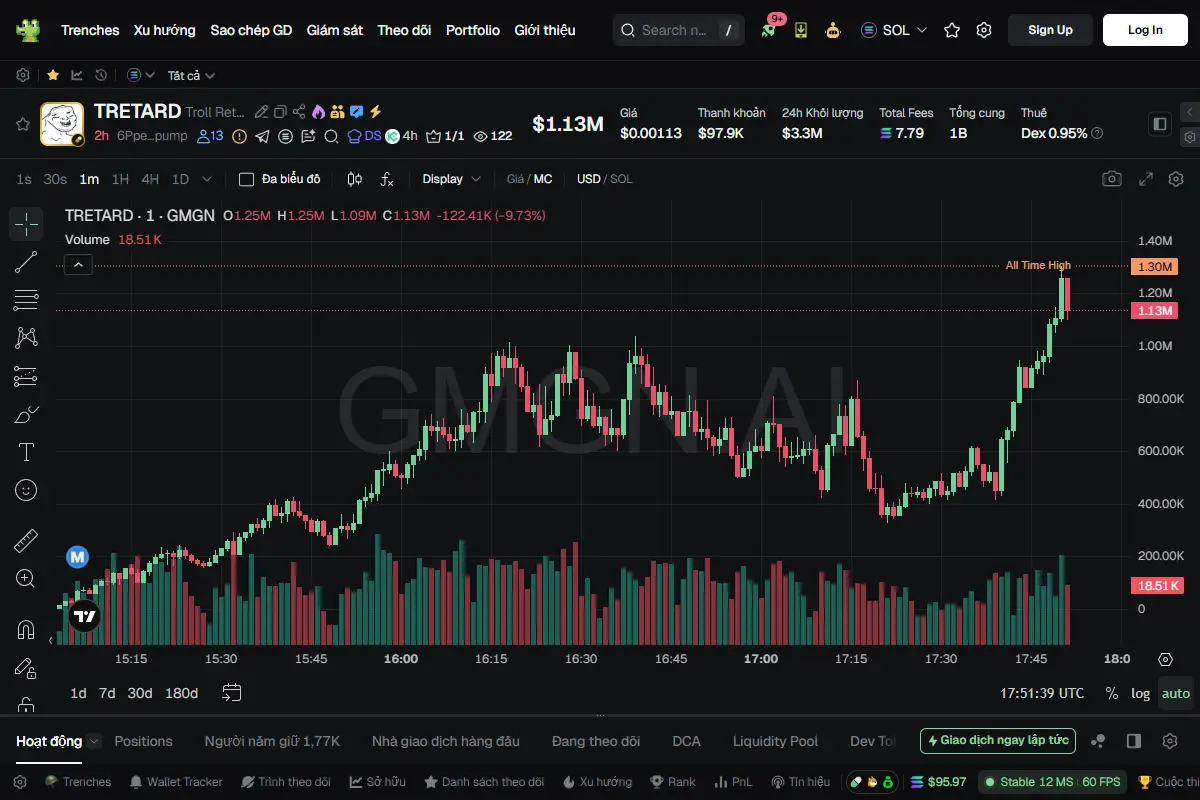Expand the Tất cả filter dropdown
1200x800 pixels.
[191, 75]
